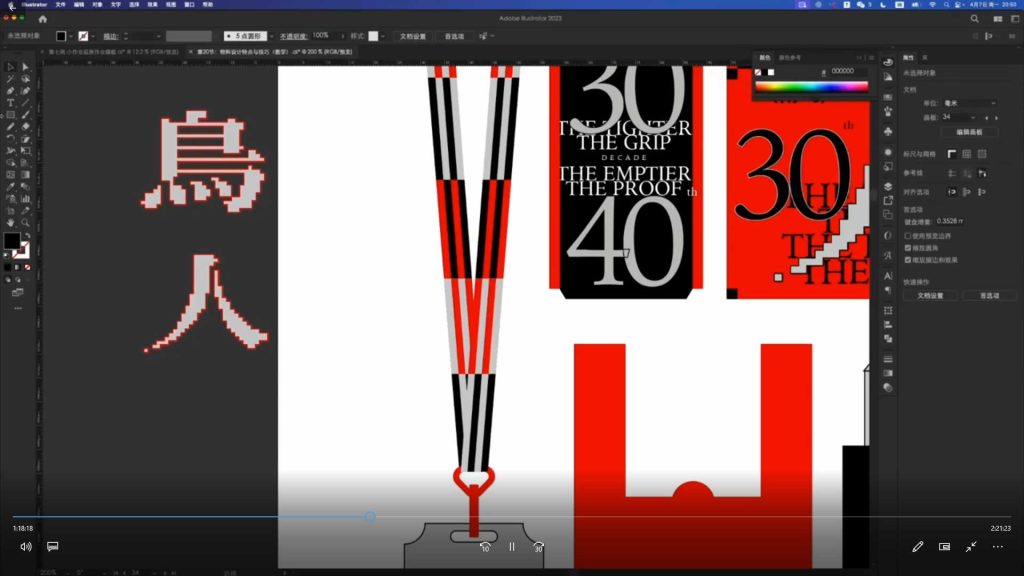Click the search magnifier in Illustrator header
The width and height of the screenshot is (1024, 576).
(975, 19)
